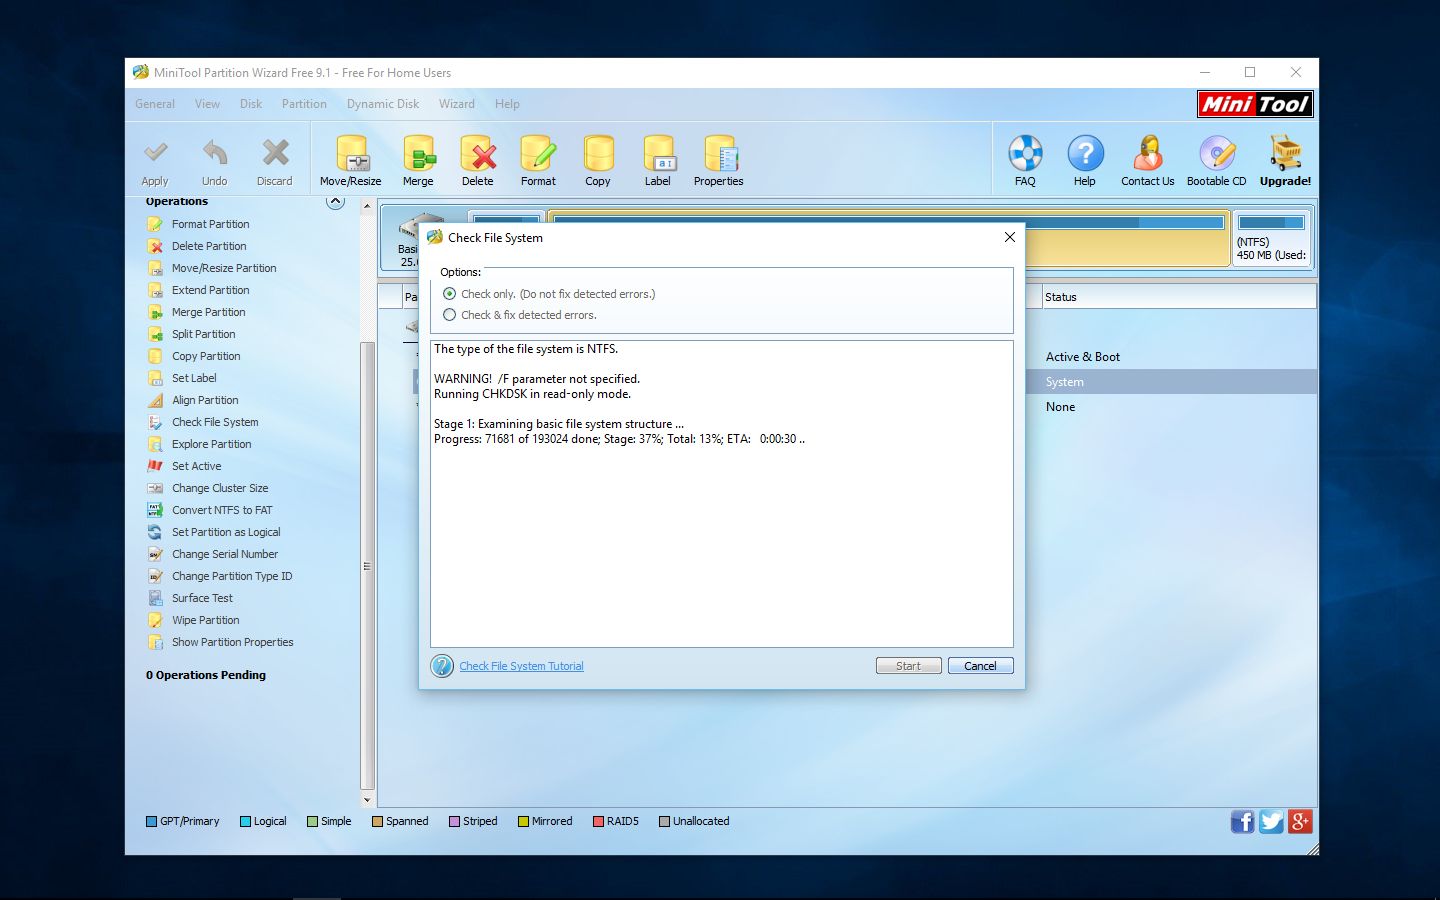Screen dimensions: 1440x900
Task: Select the 450 MB NTFS partition block
Action: pos(1271,239)
